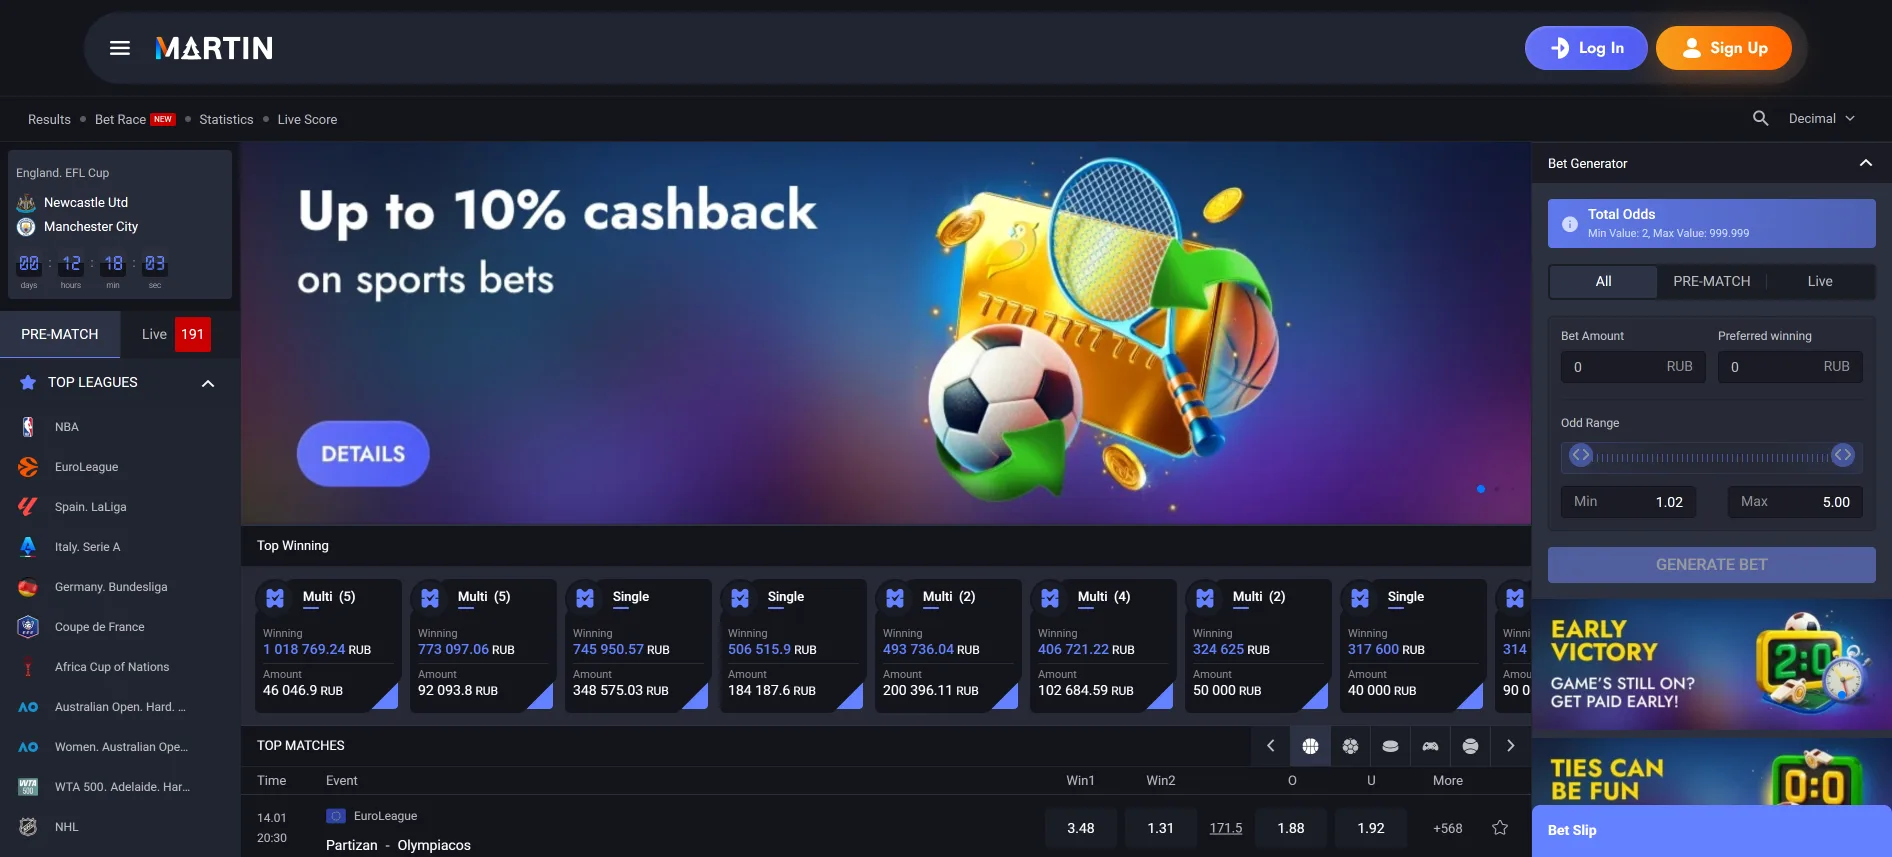Select the ice hockey puck sport icon
The width and height of the screenshot is (1892, 857).
1390,746
